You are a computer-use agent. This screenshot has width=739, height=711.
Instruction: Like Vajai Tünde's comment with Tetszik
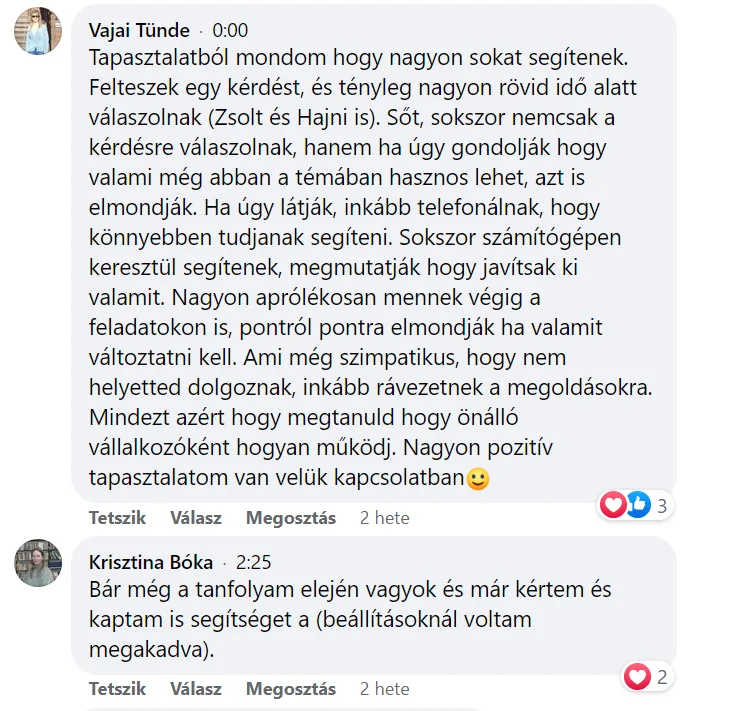click(x=117, y=518)
